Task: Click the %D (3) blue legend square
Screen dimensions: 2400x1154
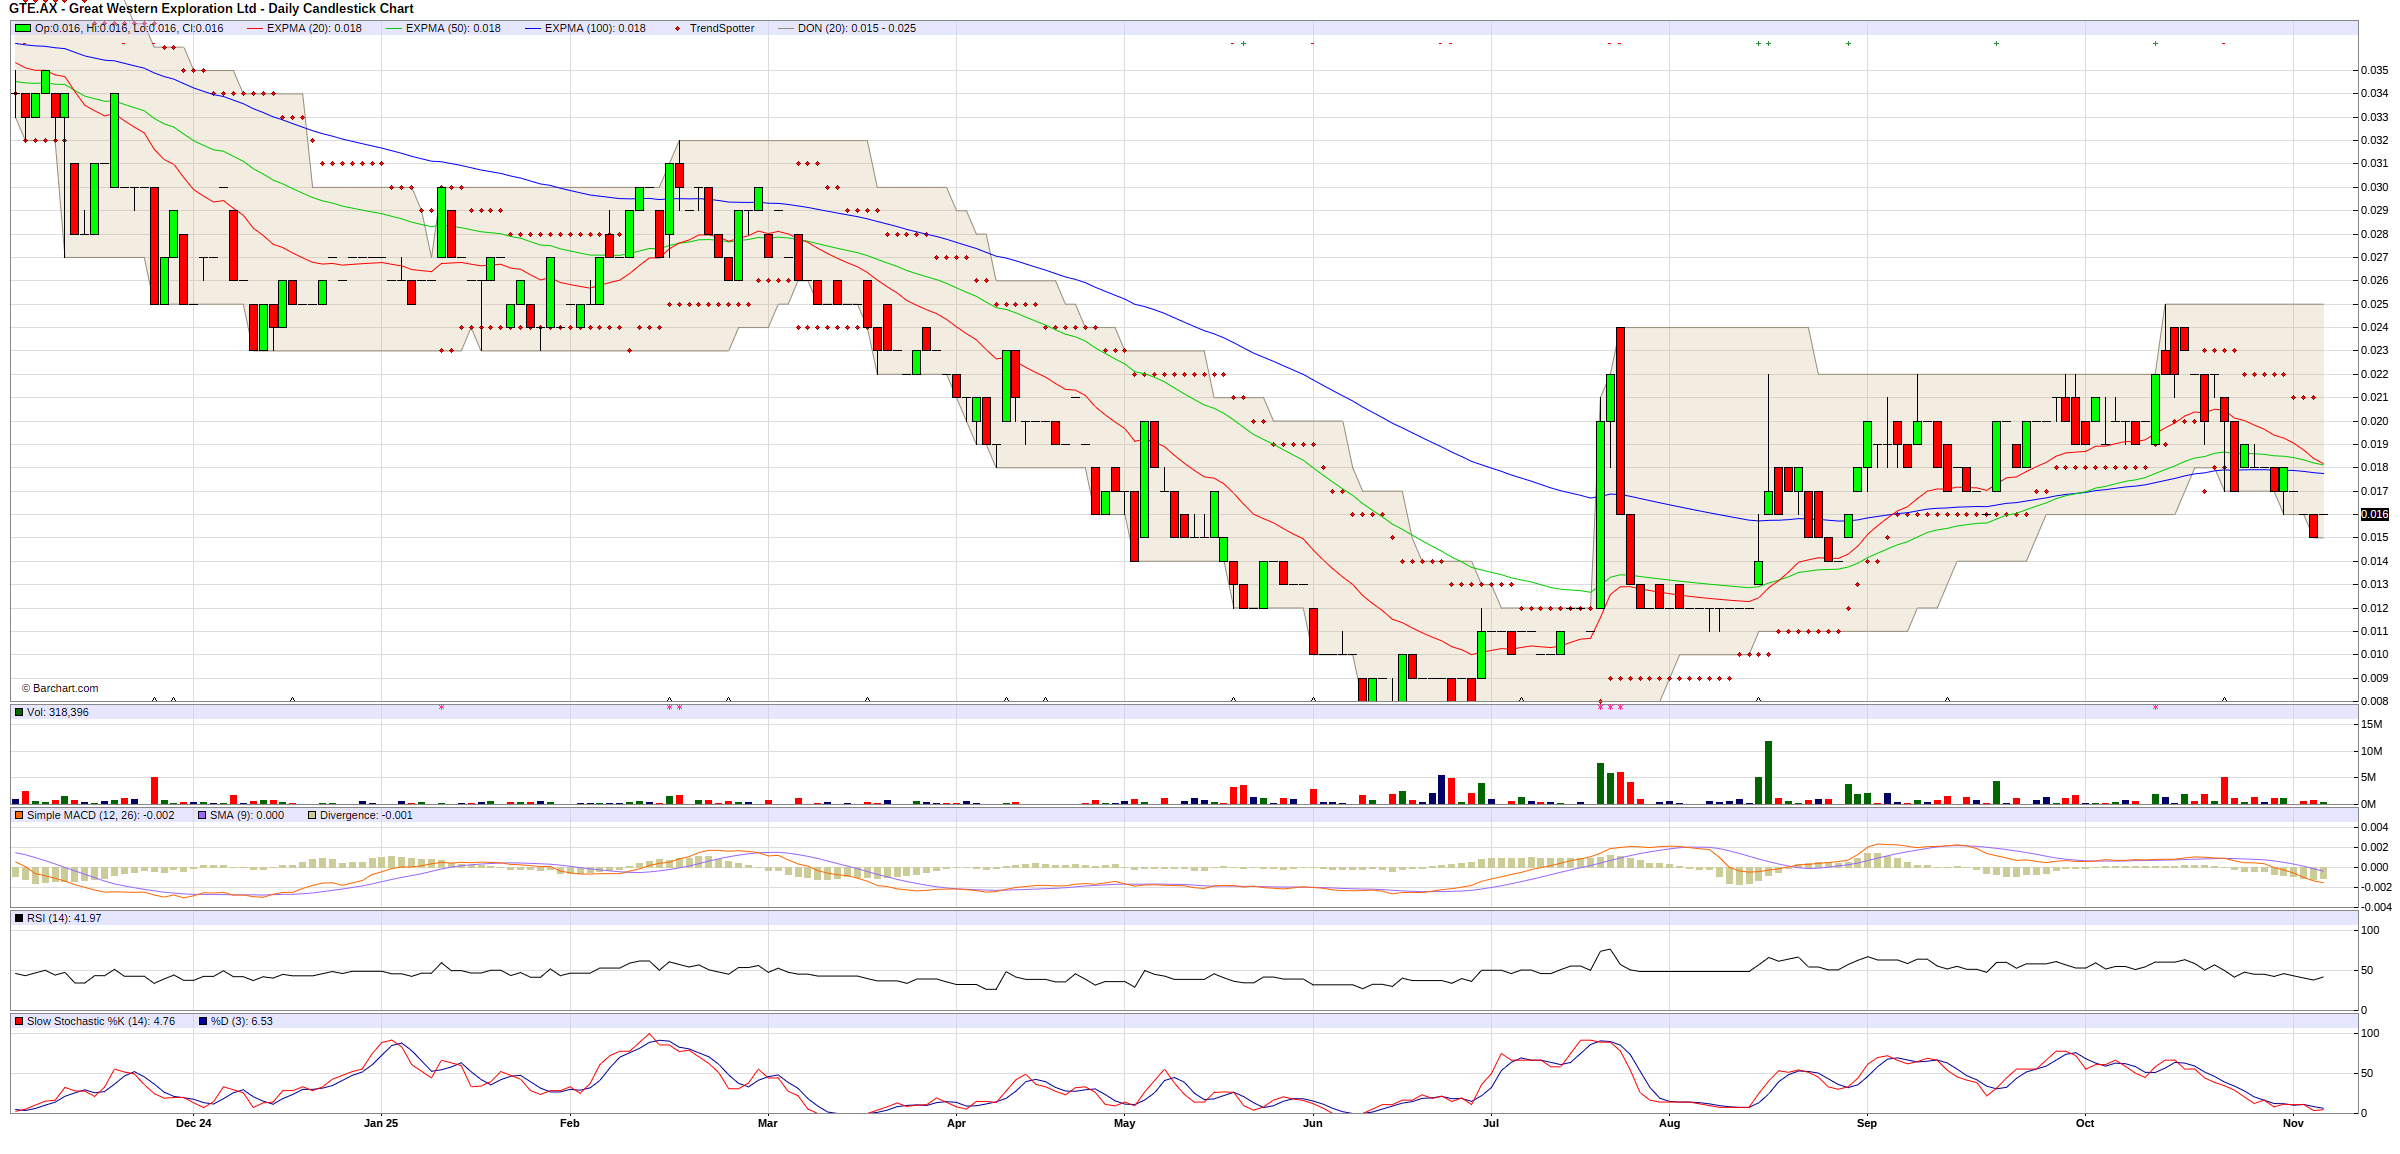Action: tap(203, 1021)
